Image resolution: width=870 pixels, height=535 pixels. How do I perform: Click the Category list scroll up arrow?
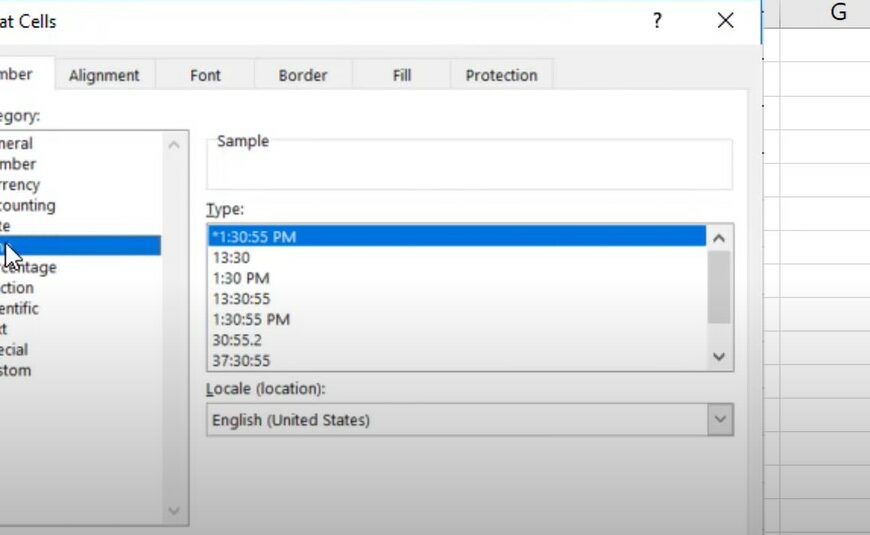coord(174,145)
